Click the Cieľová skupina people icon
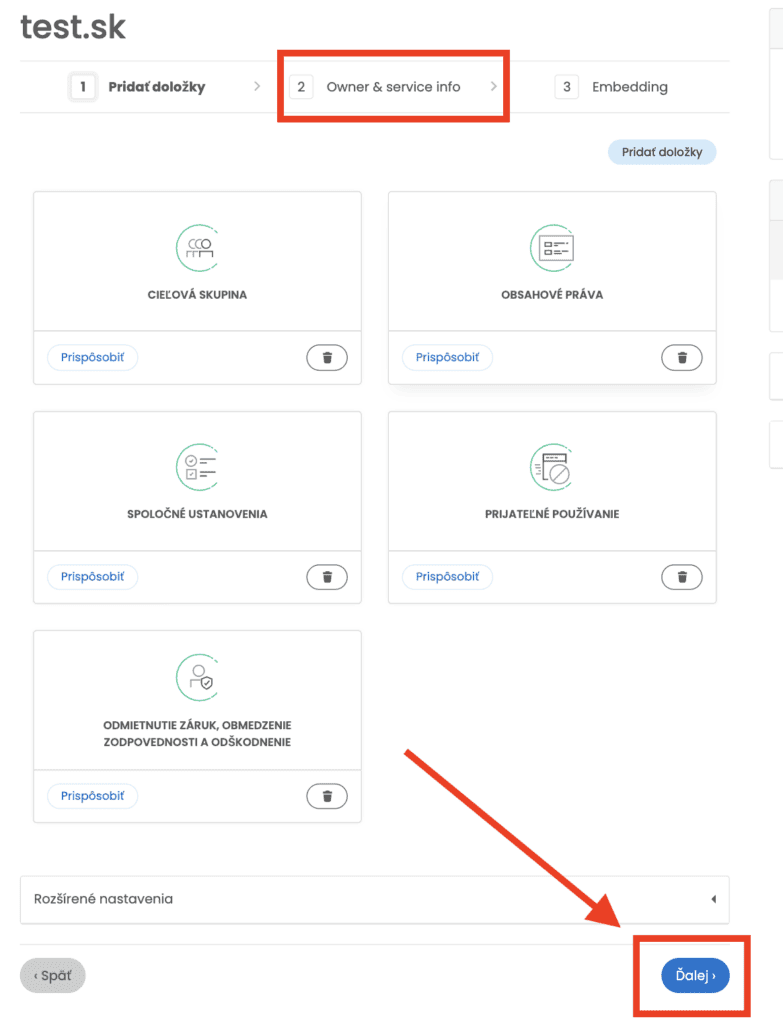This screenshot has width=783, height=1036. click(x=197, y=246)
